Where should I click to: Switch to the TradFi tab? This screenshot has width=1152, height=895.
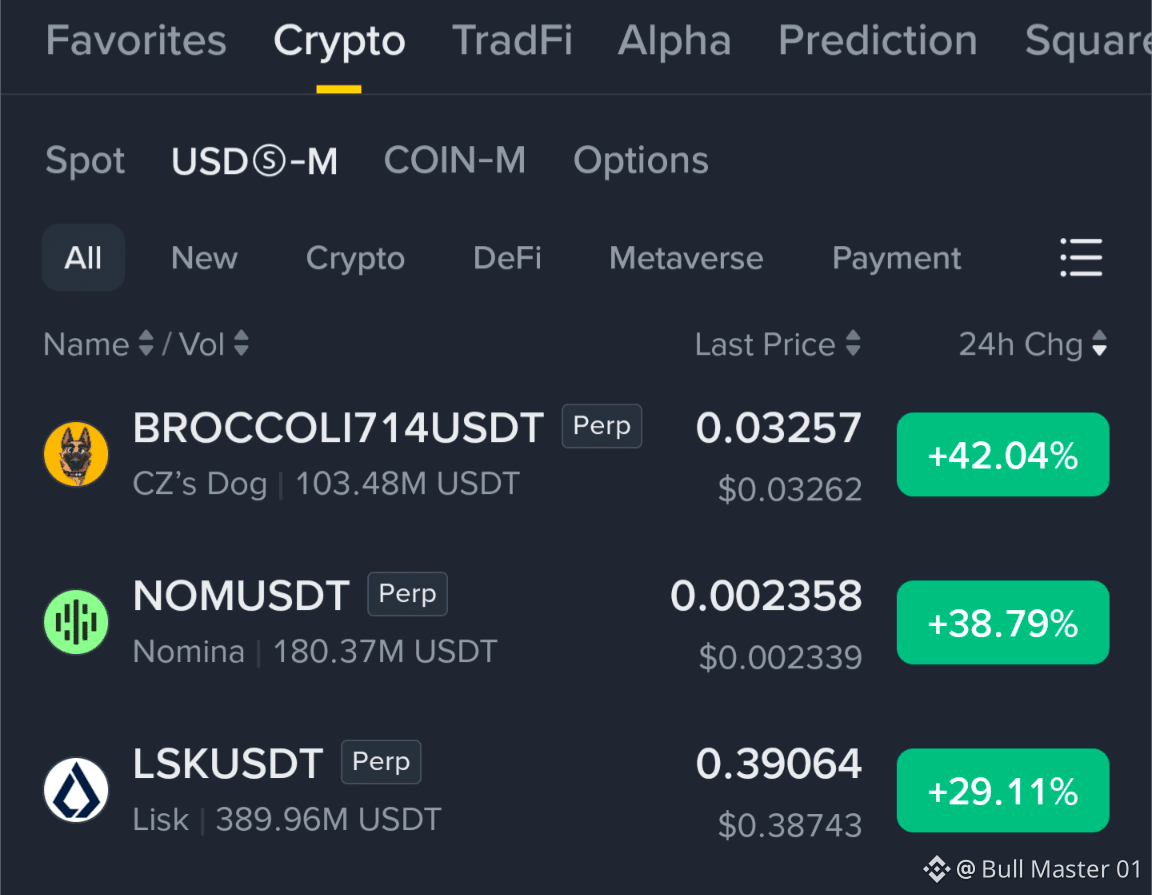[512, 40]
